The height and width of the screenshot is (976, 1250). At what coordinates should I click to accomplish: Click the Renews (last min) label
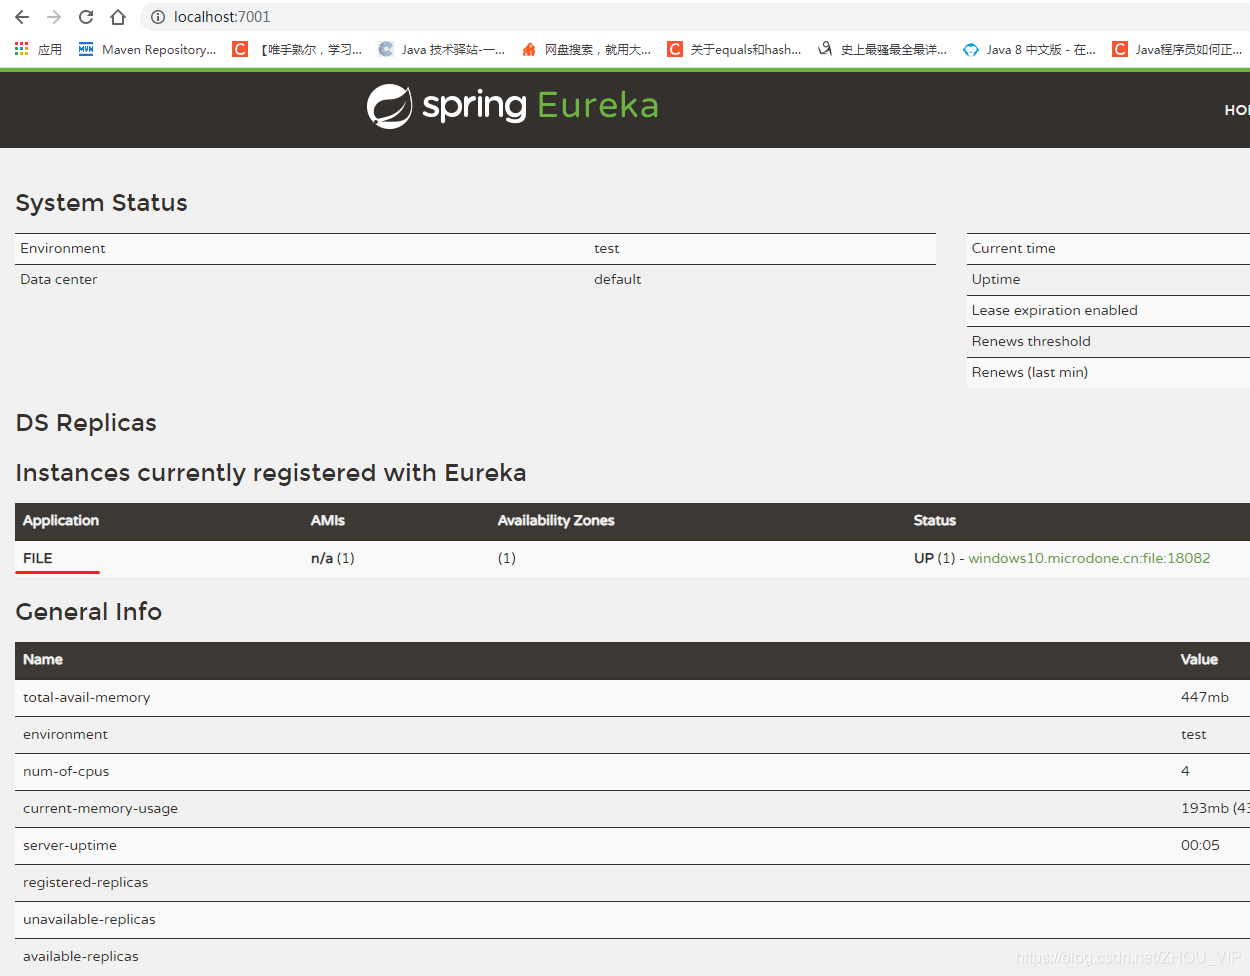click(x=1030, y=372)
